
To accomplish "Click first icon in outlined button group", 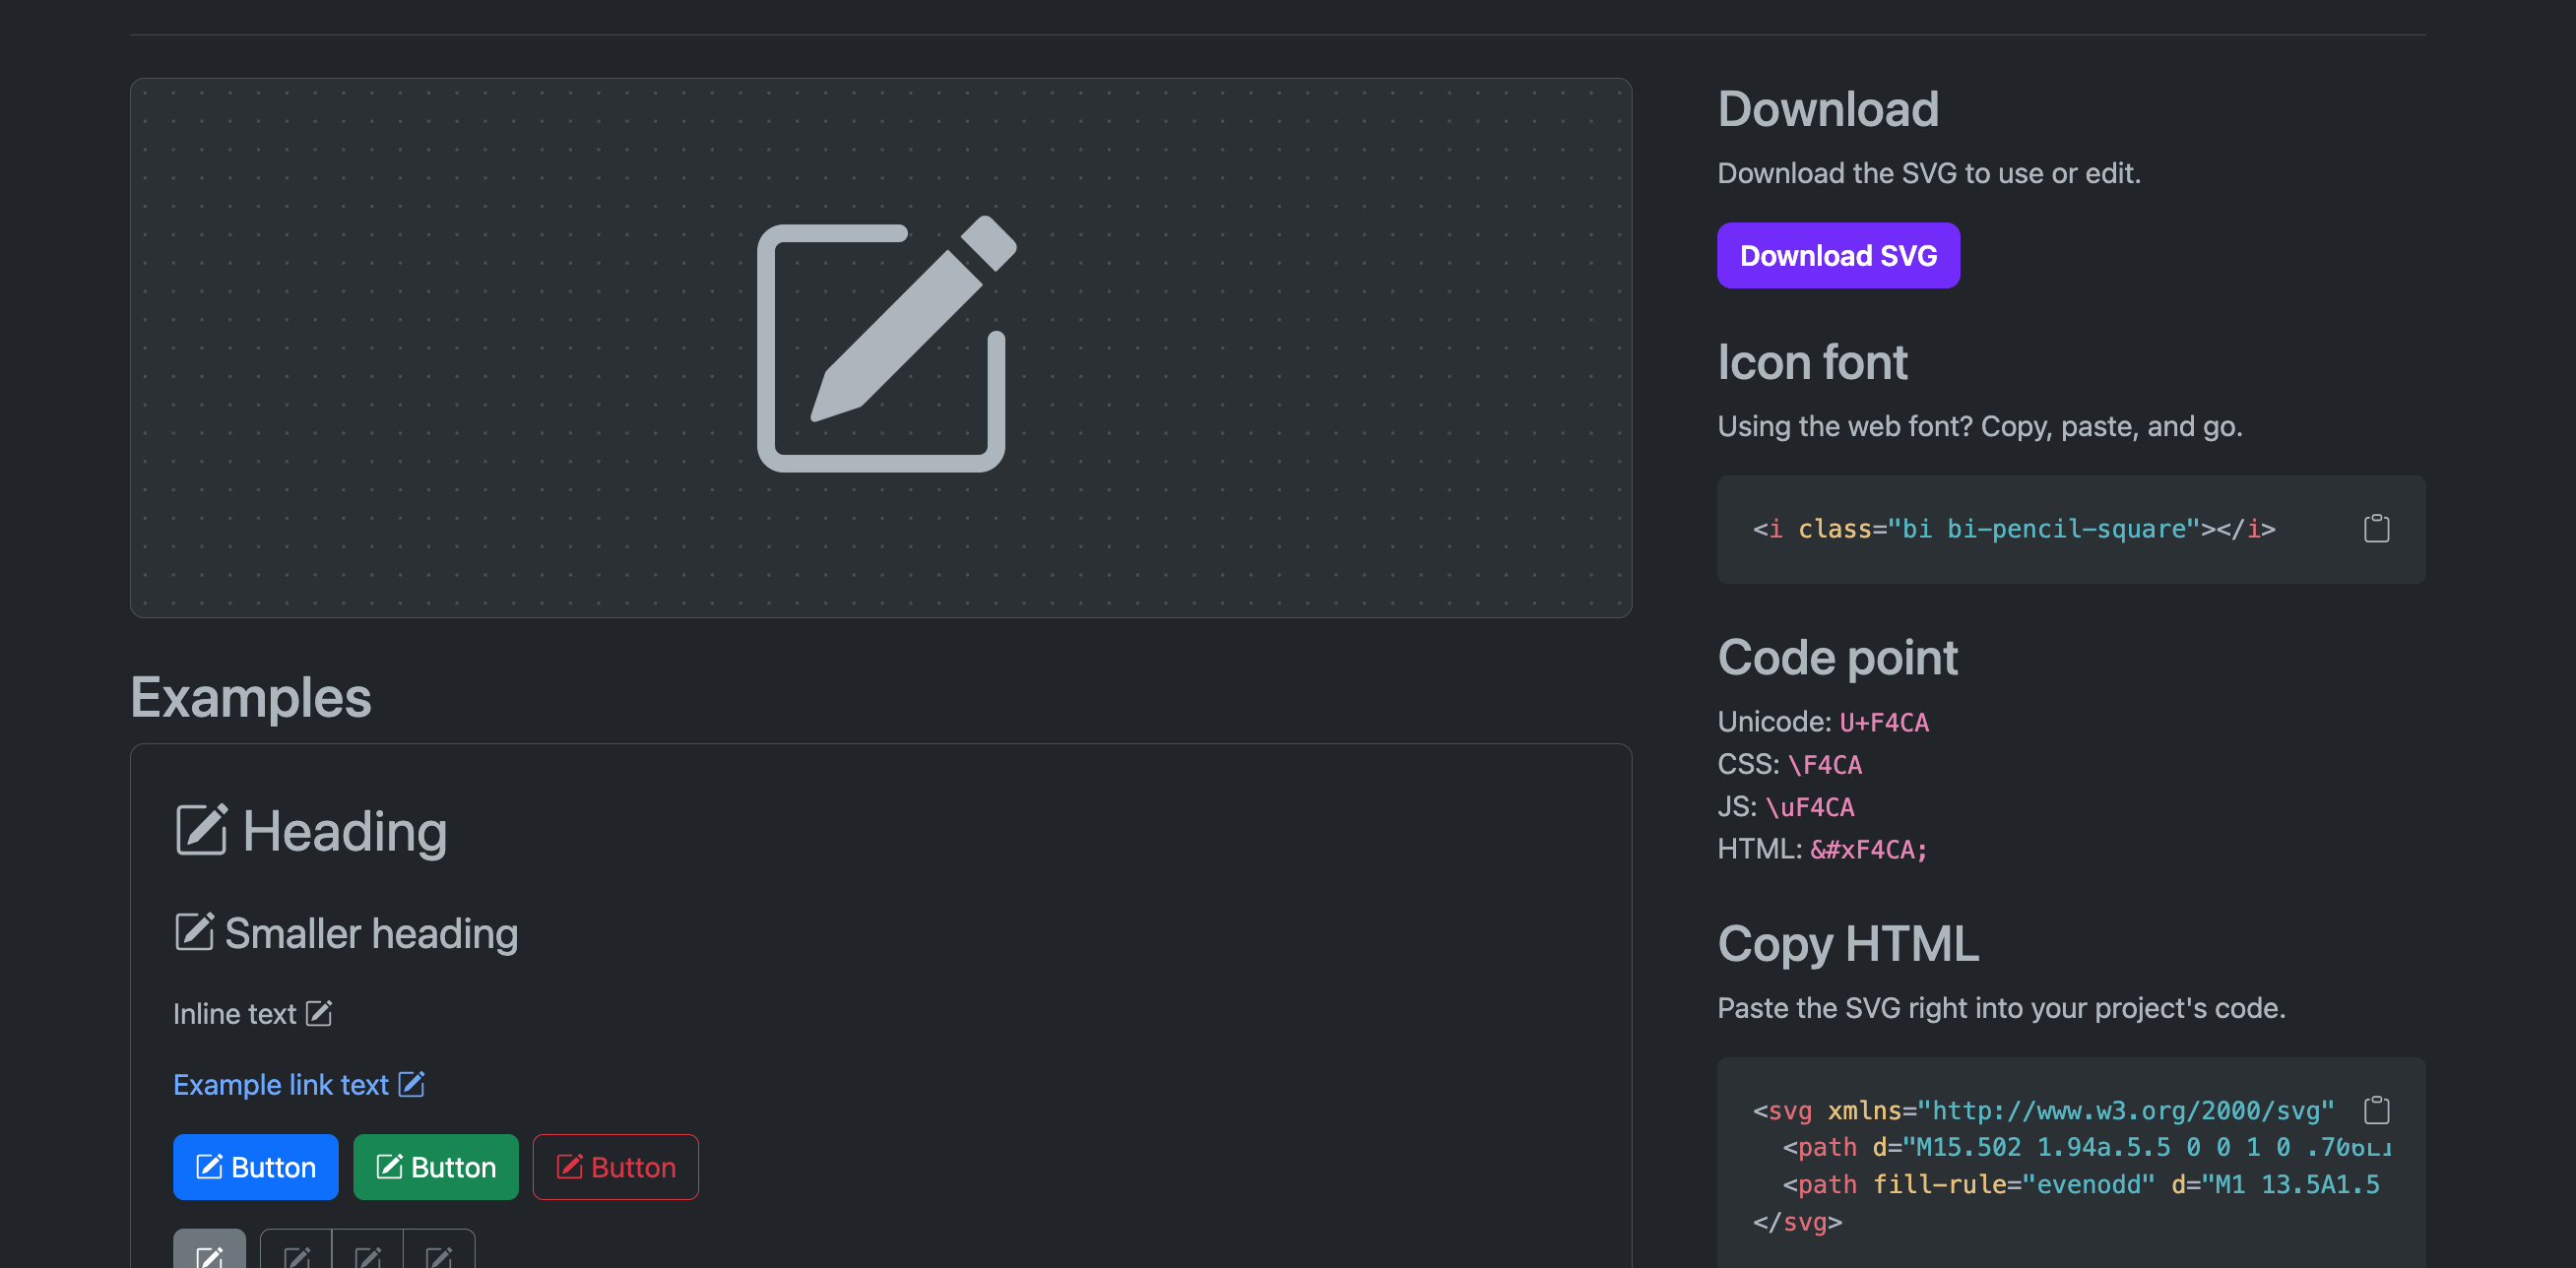I will coord(296,1254).
